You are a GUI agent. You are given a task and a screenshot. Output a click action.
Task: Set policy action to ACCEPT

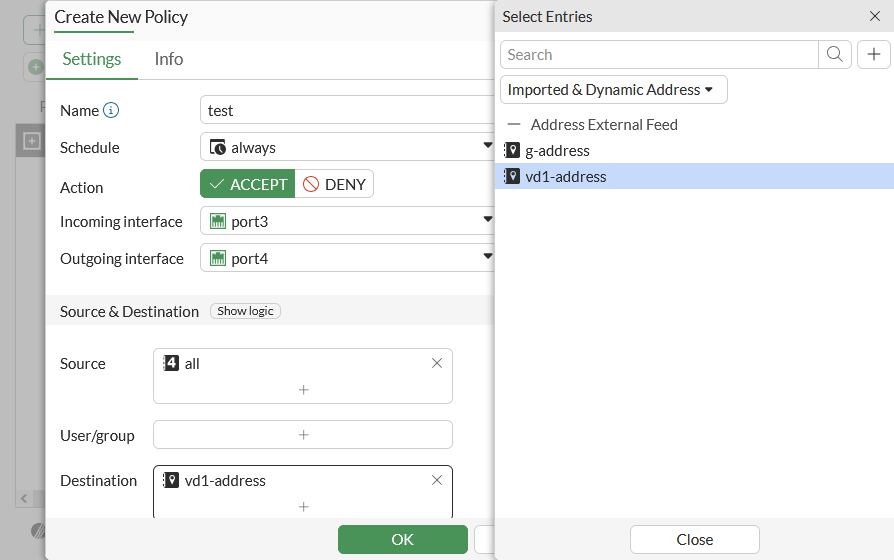248,184
